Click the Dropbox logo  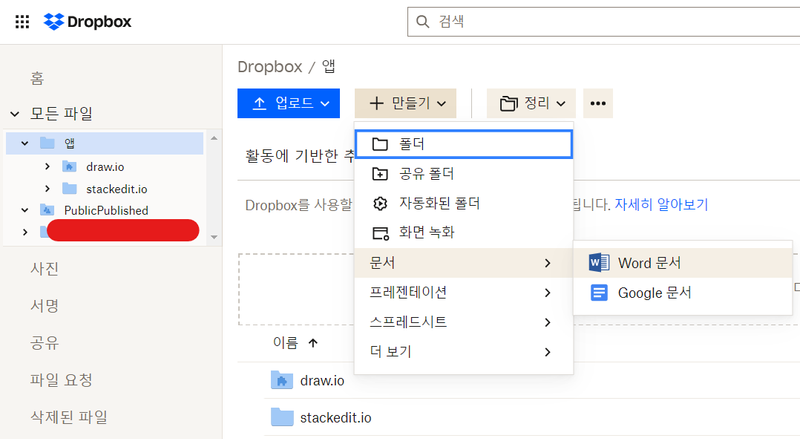click(x=87, y=21)
